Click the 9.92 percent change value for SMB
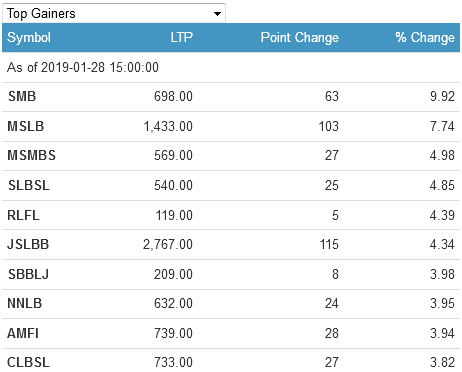This screenshot has width=462, height=372. click(442, 97)
